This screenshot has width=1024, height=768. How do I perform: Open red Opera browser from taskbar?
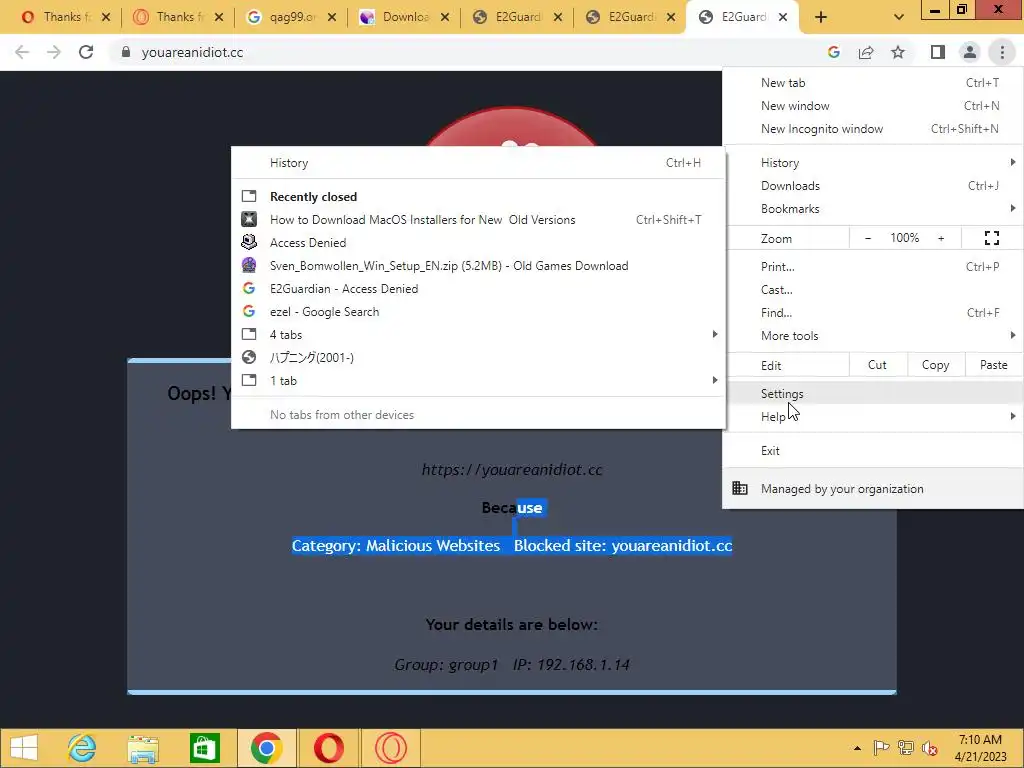coord(328,748)
